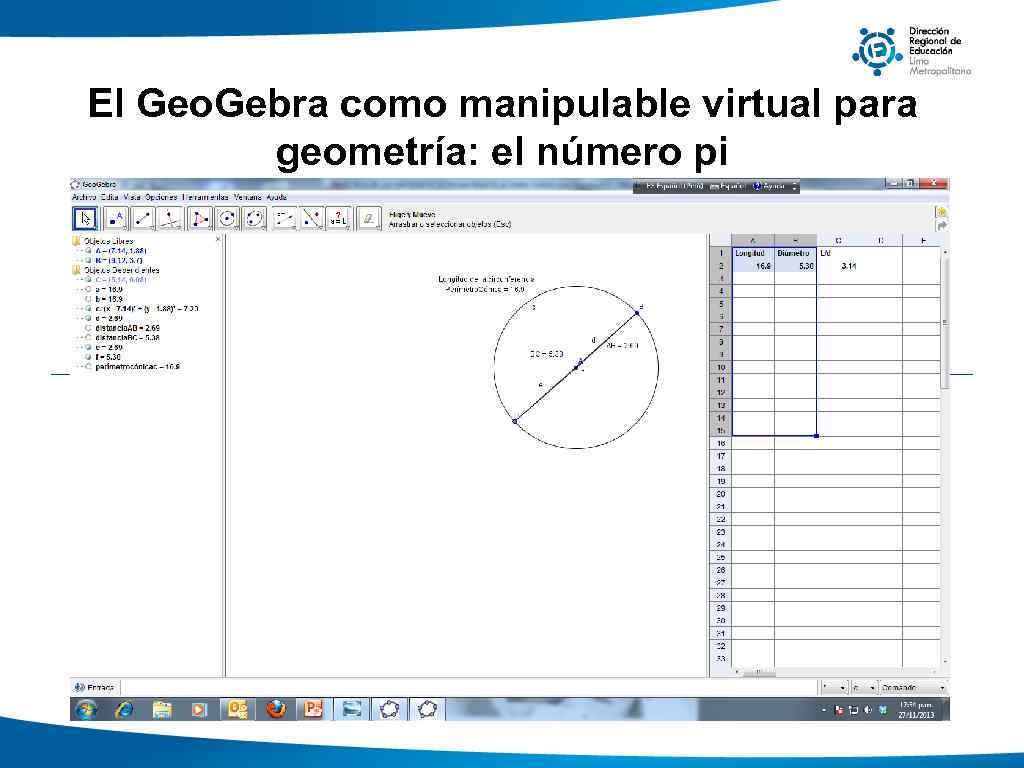Select spreadsheet row 20 header
The image size is (1024, 768).
721,494
